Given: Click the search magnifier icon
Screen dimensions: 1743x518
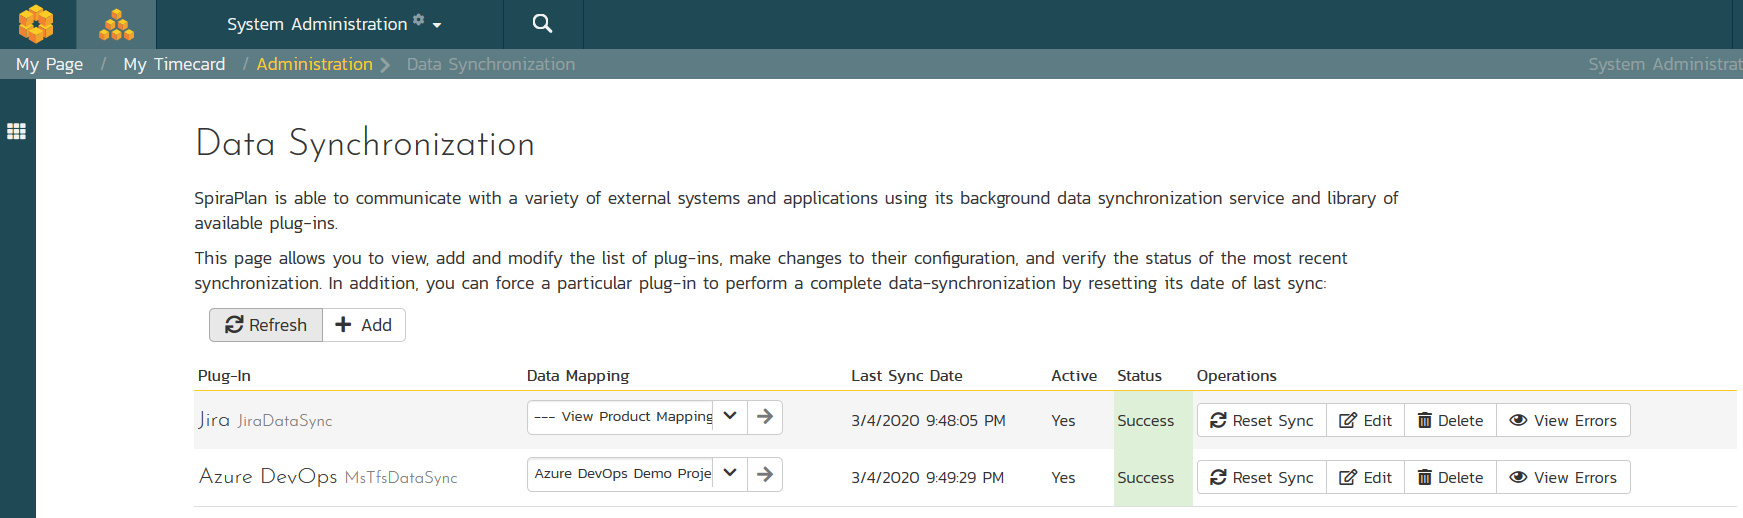Looking at the screenshot, I should tap(542, 24).
